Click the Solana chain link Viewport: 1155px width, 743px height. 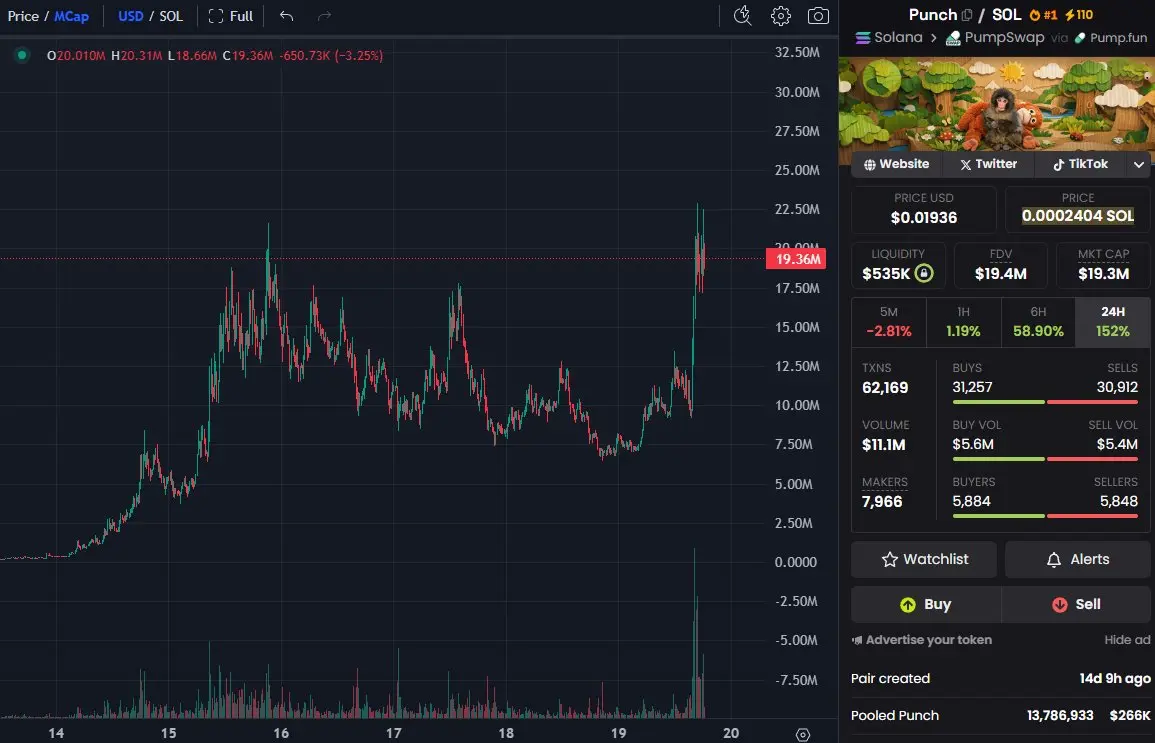tap(889, 38)
